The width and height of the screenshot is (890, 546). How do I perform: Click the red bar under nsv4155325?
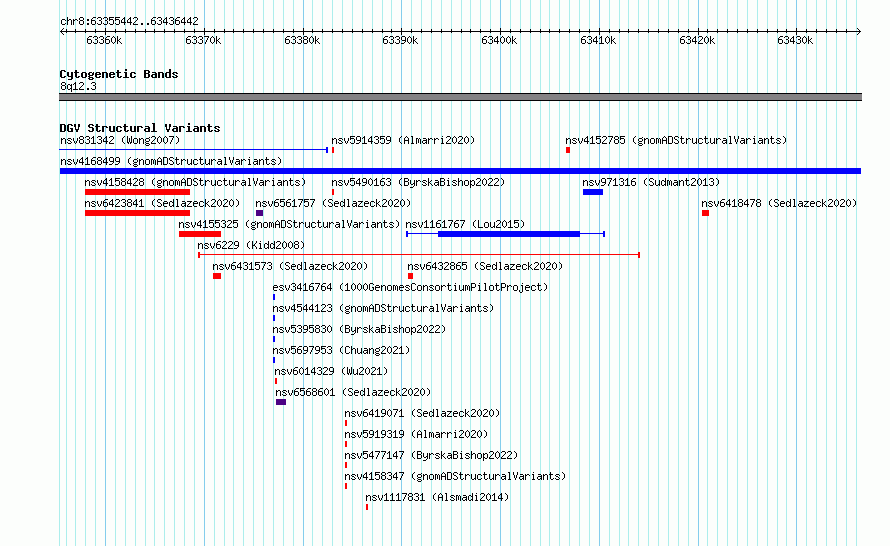coord(200,234)
